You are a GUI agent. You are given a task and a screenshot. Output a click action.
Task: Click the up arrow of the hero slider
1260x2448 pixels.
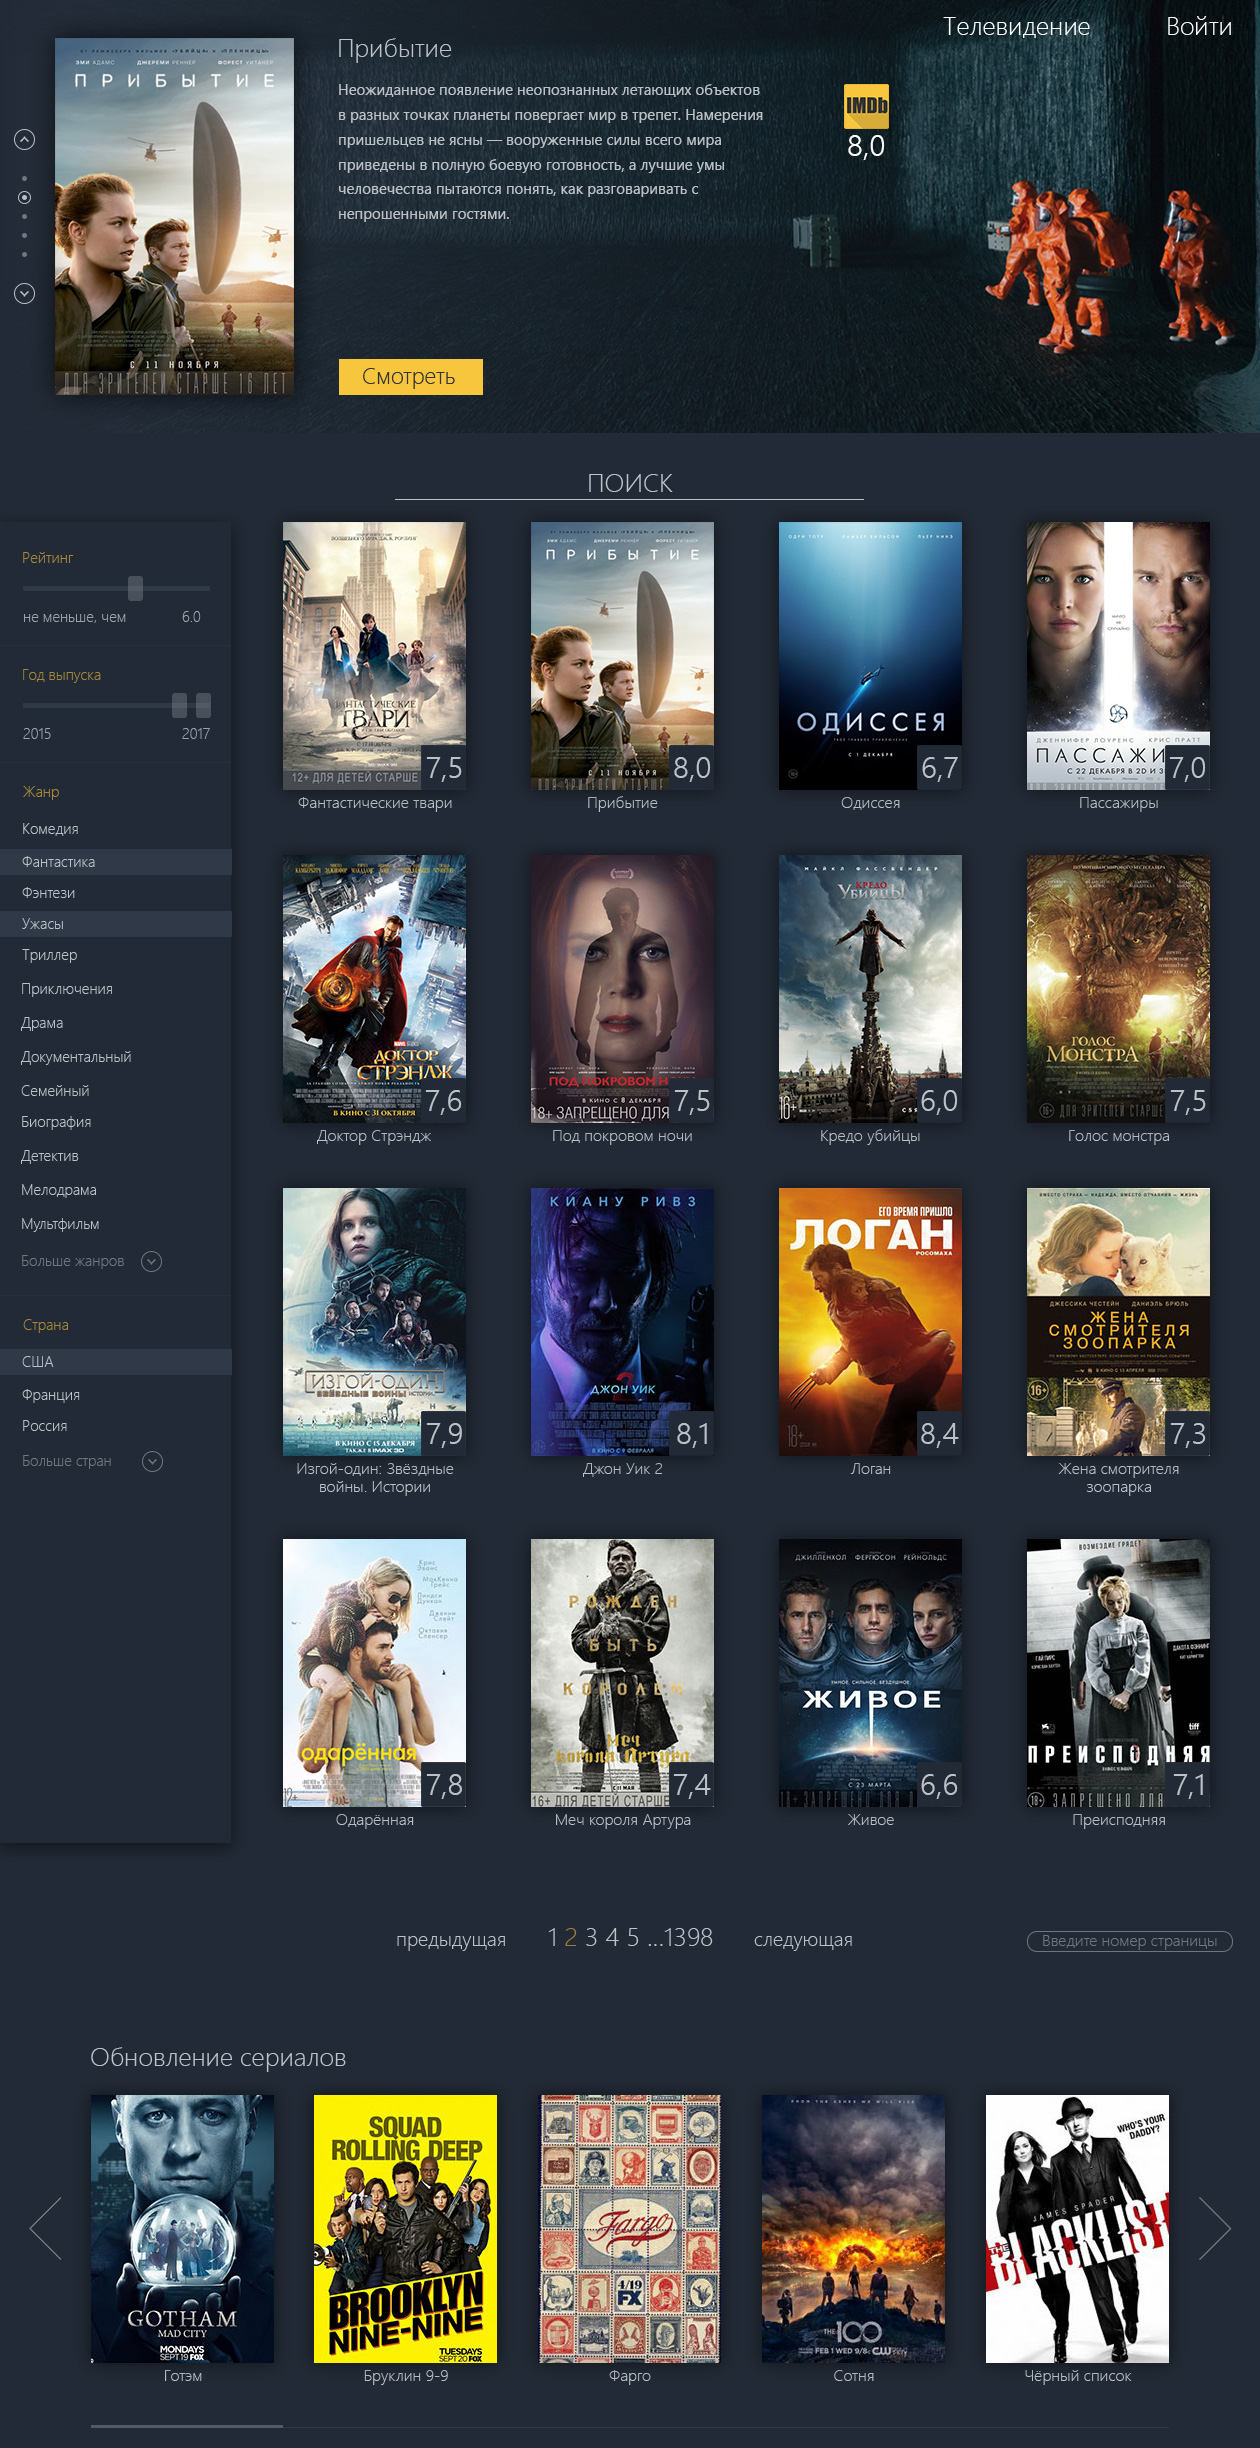click(x=25, y=140)
